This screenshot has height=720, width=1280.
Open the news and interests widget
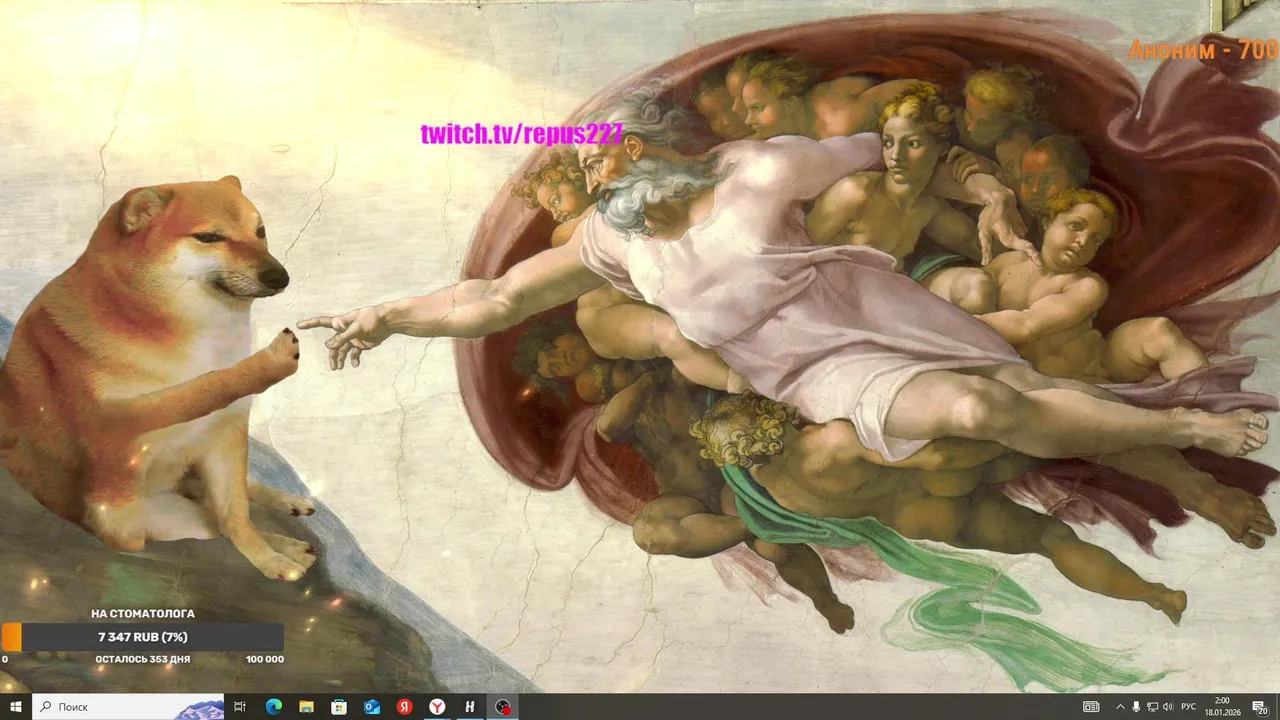1091,707
